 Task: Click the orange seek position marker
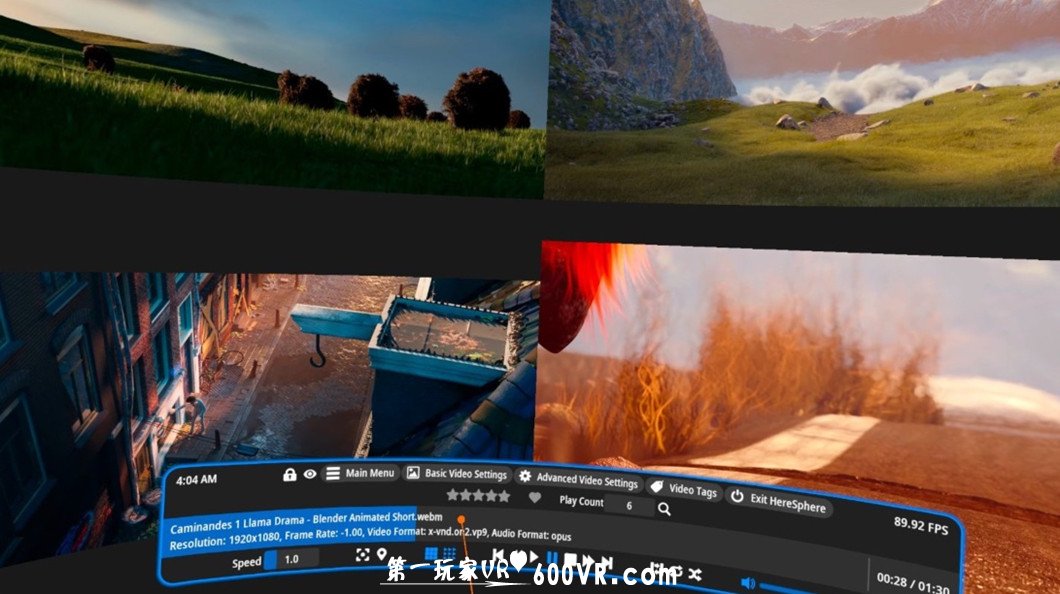point(461,520)
